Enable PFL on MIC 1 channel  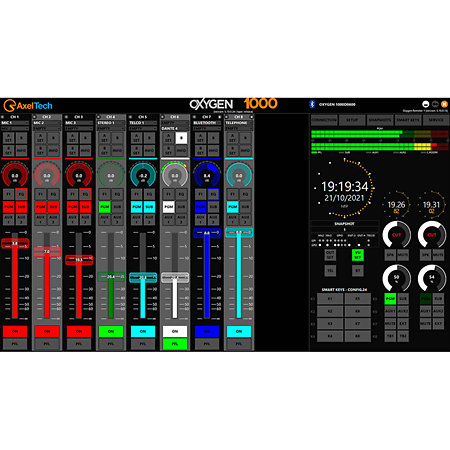15,344
